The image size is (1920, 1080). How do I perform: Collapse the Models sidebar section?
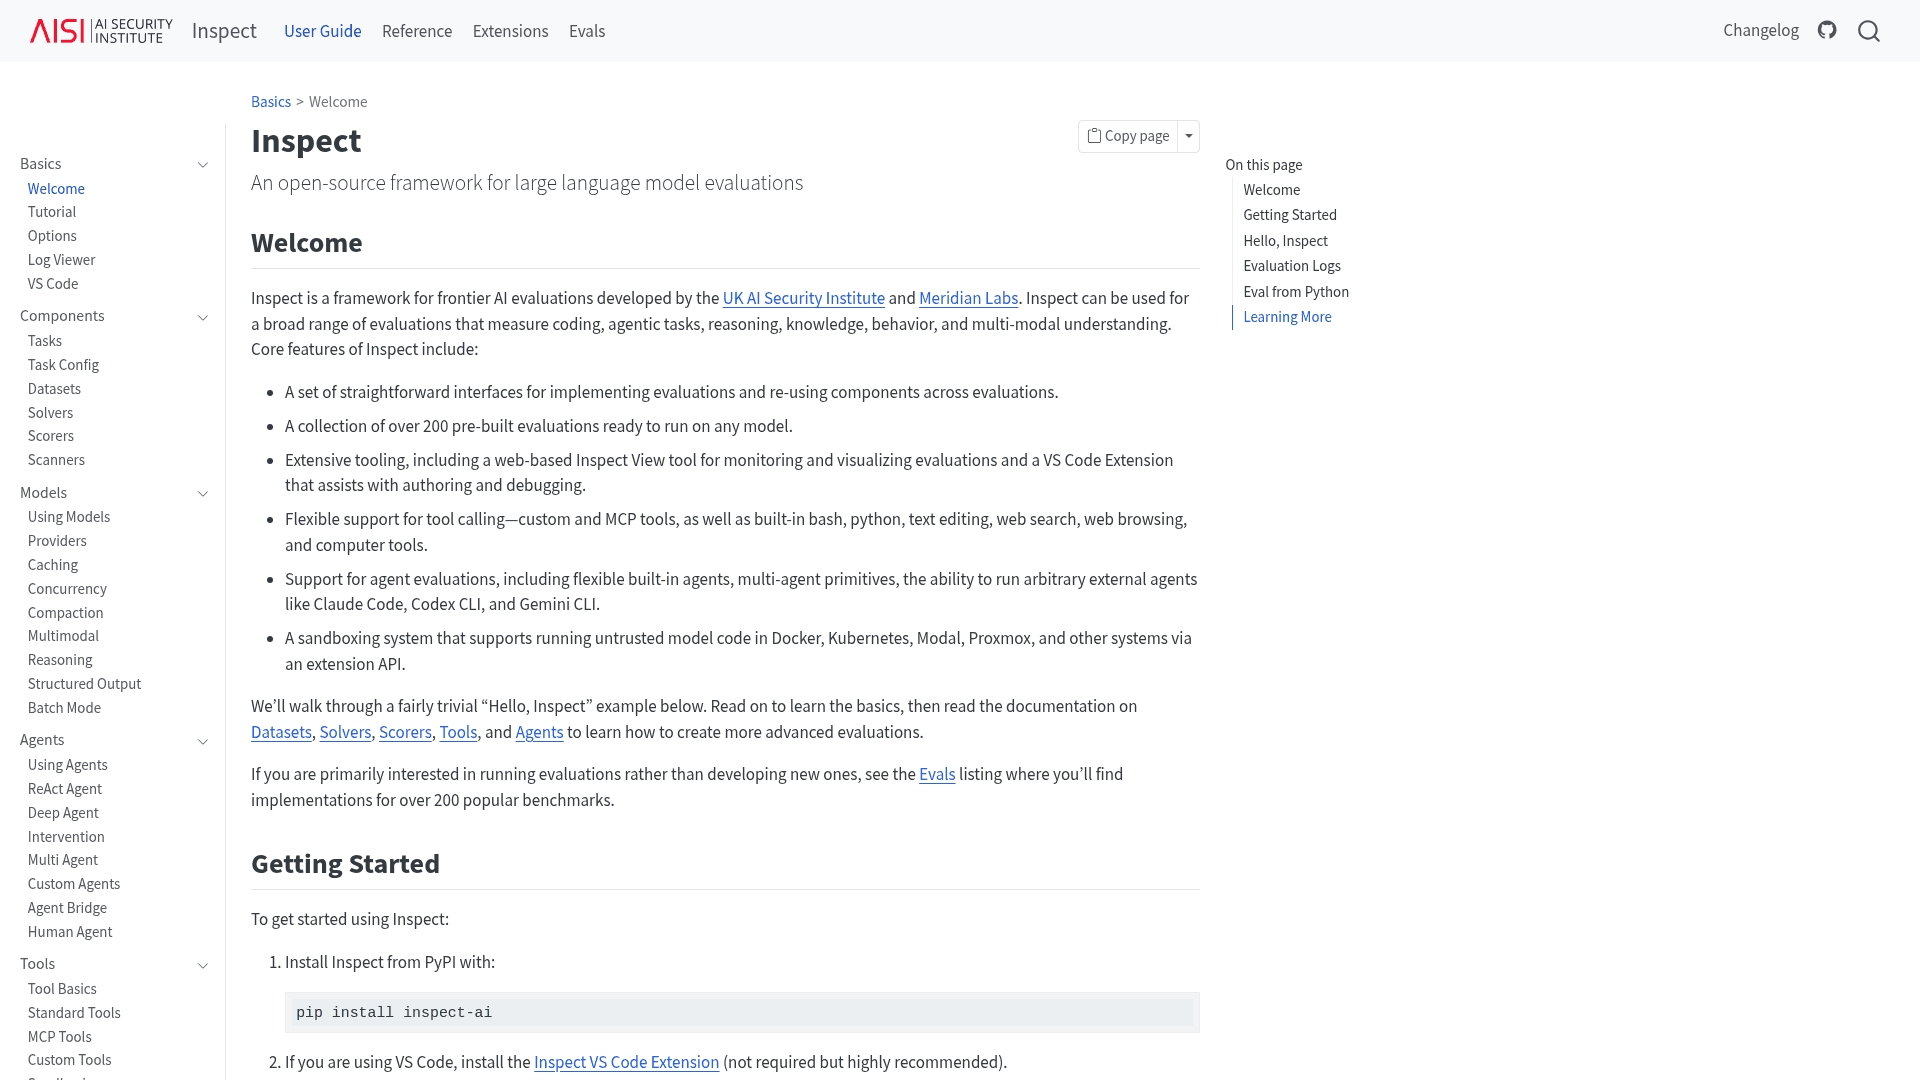coord(203,494)
